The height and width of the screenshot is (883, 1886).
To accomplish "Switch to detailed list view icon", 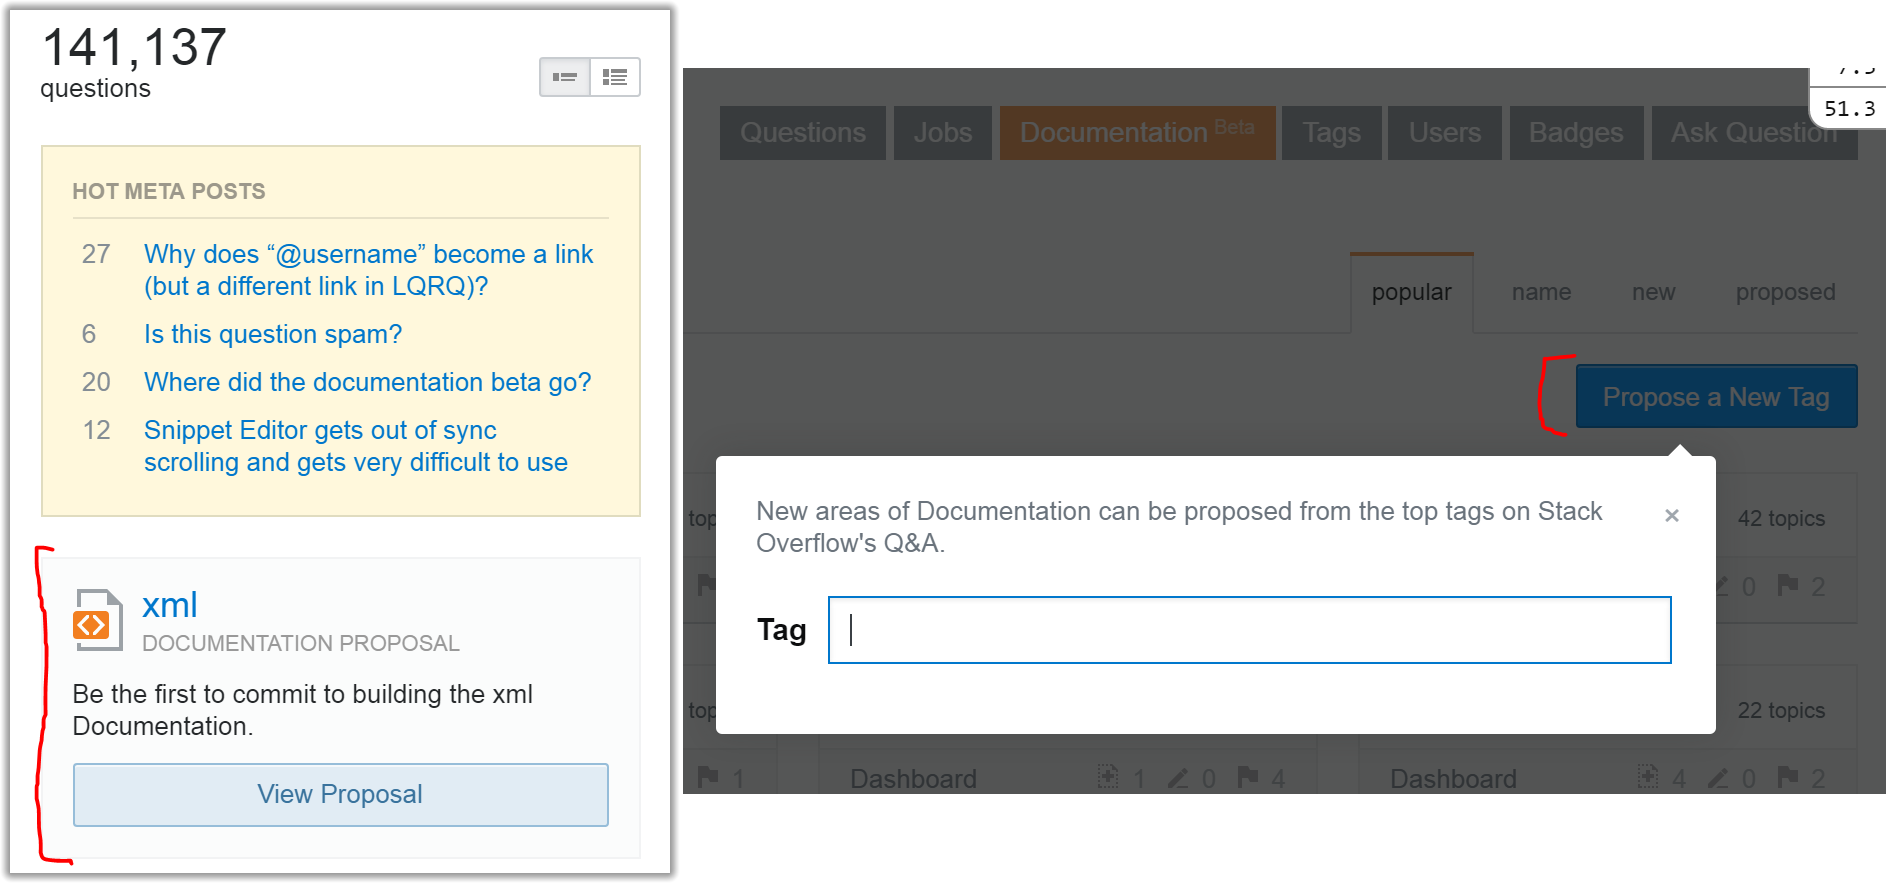I will tap(615, 77).
